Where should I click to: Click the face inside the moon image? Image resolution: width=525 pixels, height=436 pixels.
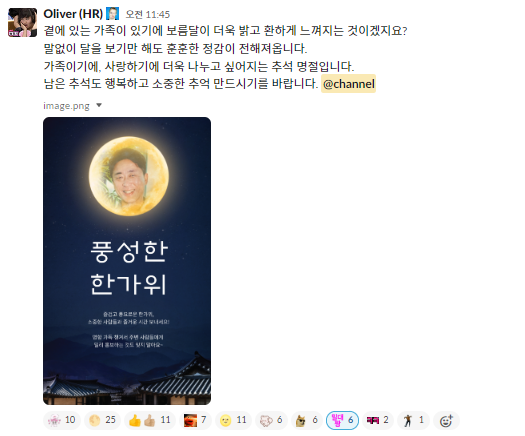[x=129, y=177]
